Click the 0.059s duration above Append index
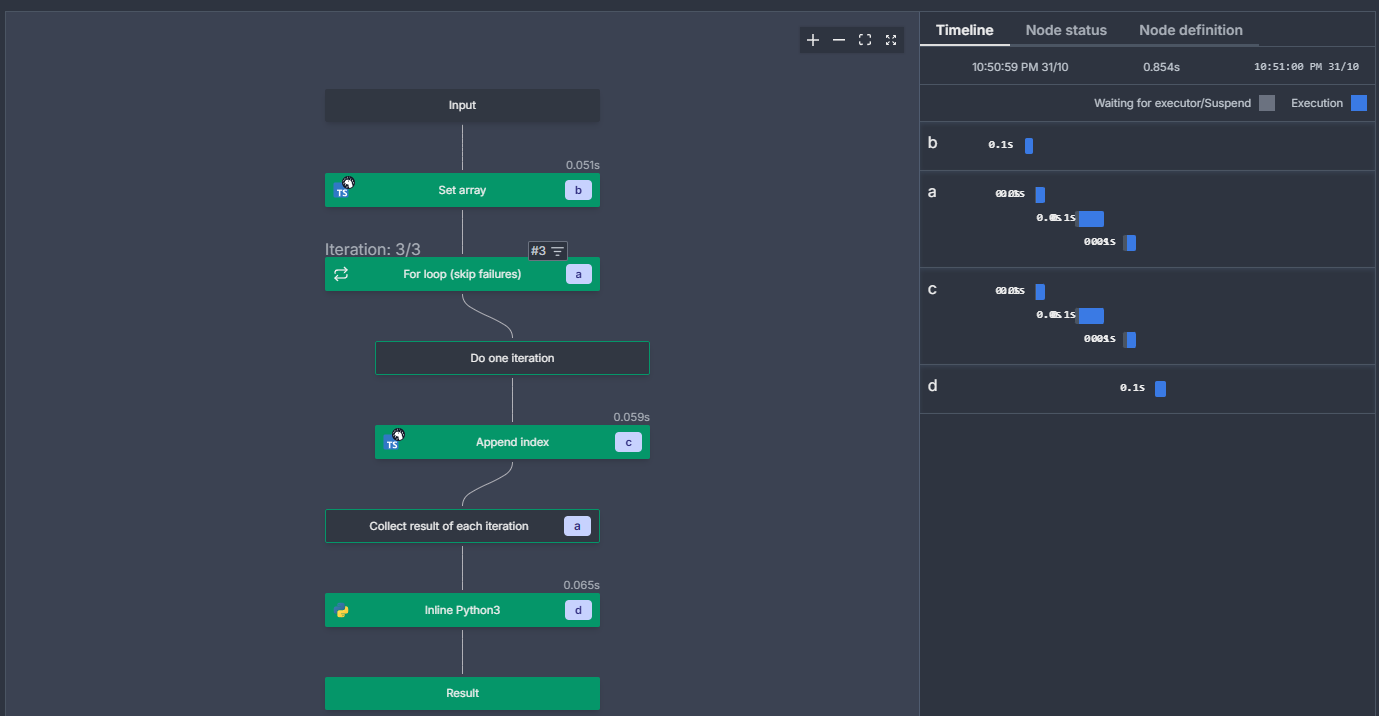This screenshot has width=1379, height=716. click(x=632, y=417)
